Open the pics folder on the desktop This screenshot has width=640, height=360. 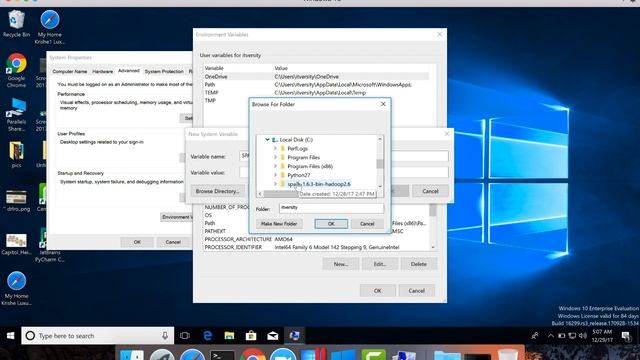tap(16, 154)
